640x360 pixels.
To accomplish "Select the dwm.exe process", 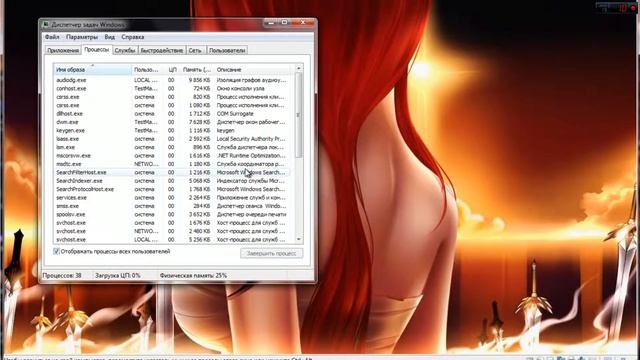I will click(x=172, y=122).
